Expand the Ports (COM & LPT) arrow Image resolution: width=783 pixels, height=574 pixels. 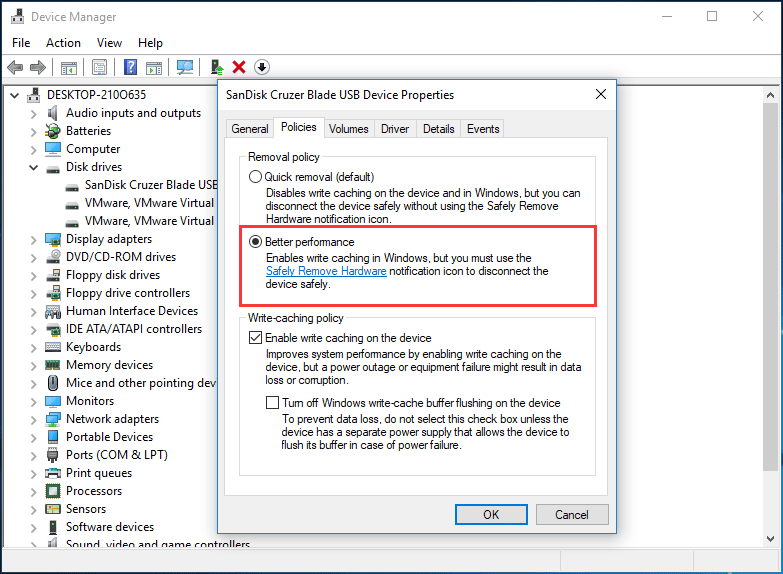[x=33, y=456]
